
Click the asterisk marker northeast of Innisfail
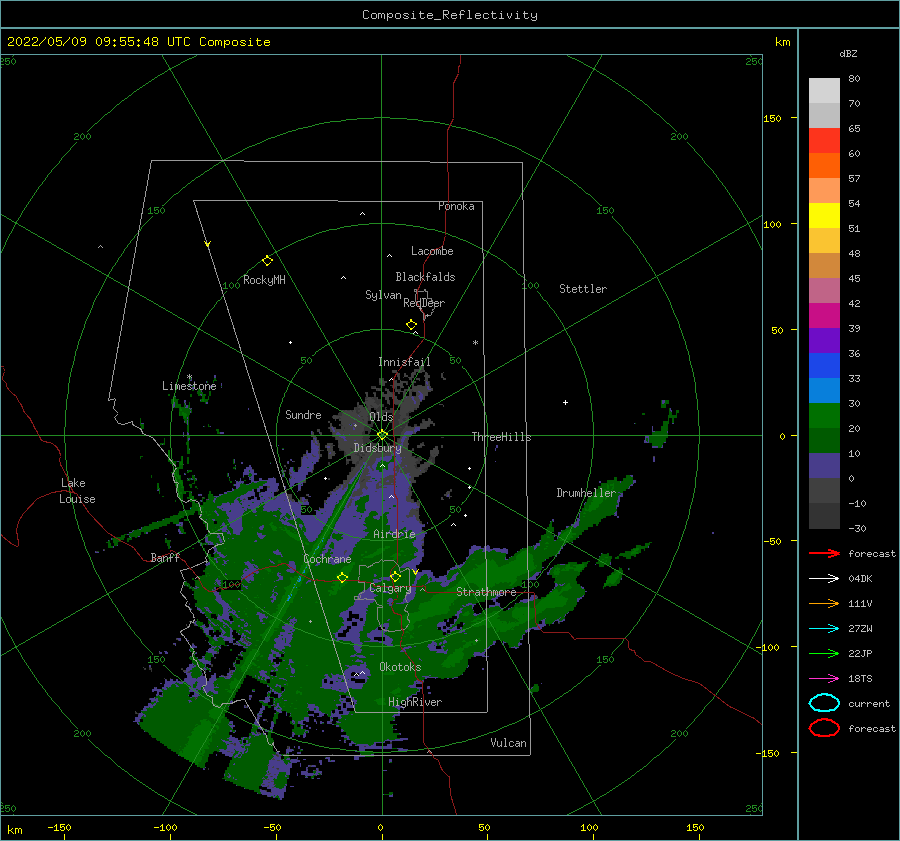475,343
